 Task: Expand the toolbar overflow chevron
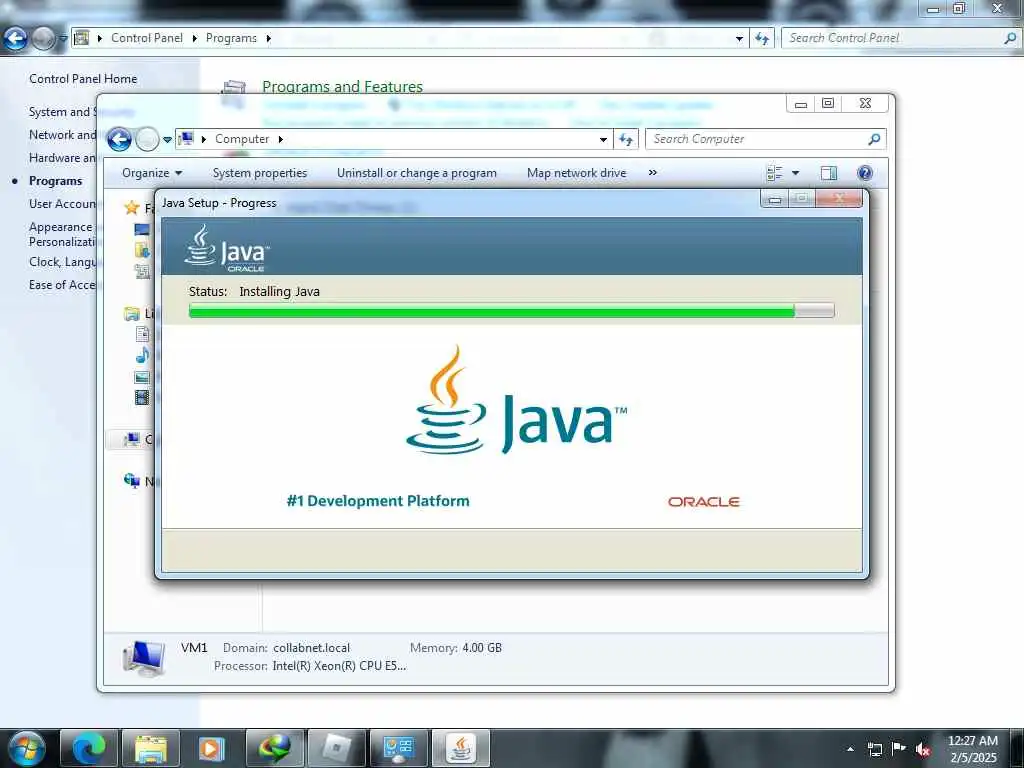coord(652,173)
